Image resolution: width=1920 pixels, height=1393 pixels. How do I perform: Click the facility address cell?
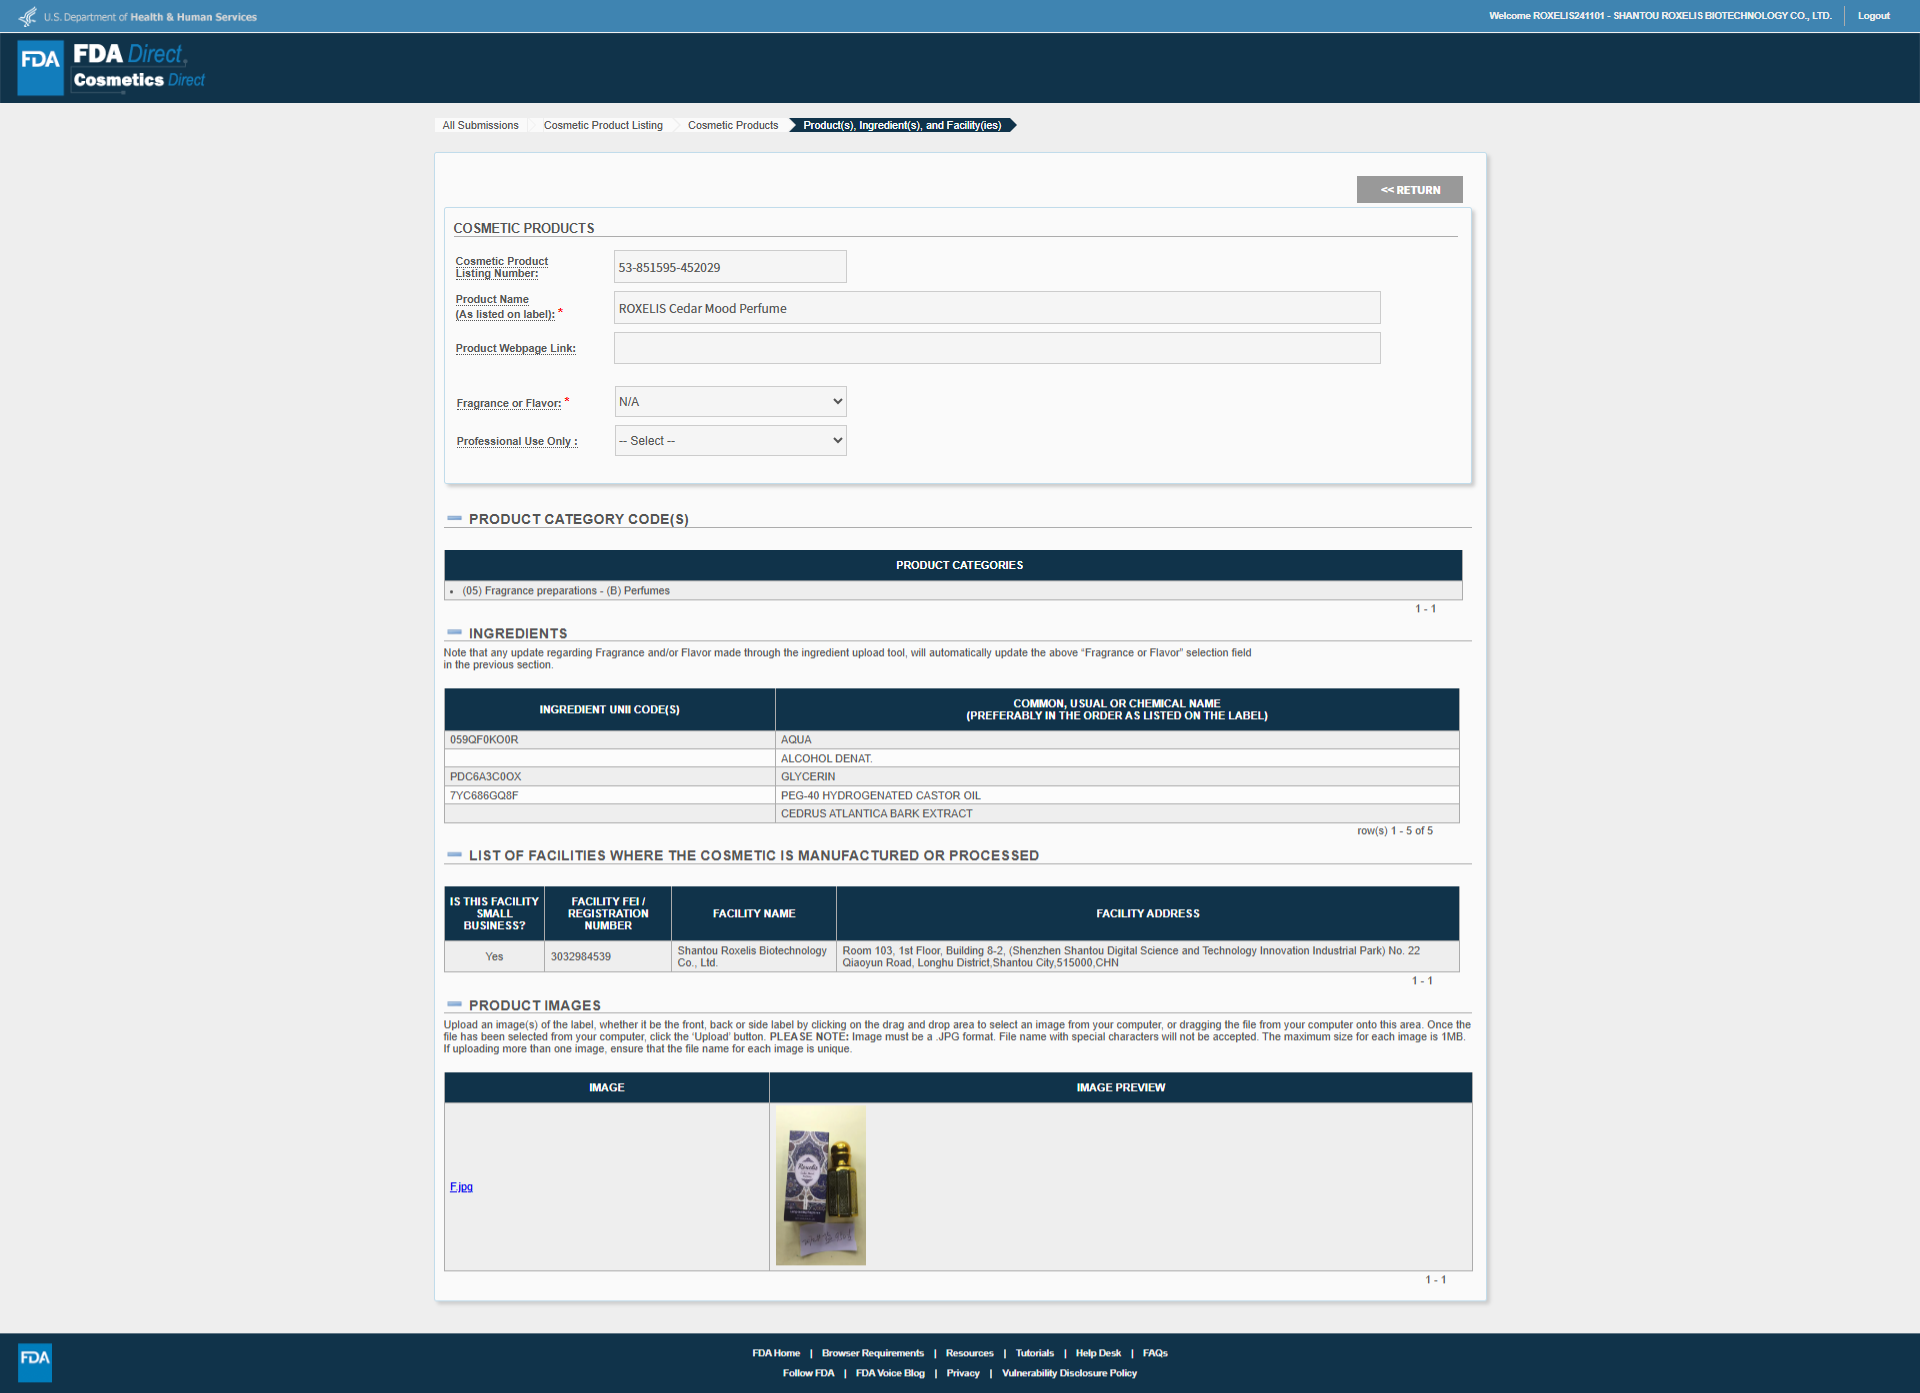point(1148,957)
